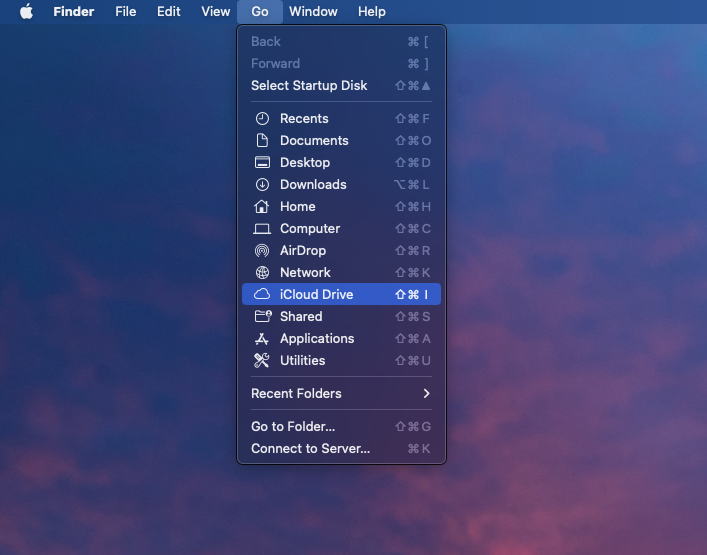The width and height of the screenshot is (707, 555).
Task: Select the Applications label
Action: click(x=317, y=339)
